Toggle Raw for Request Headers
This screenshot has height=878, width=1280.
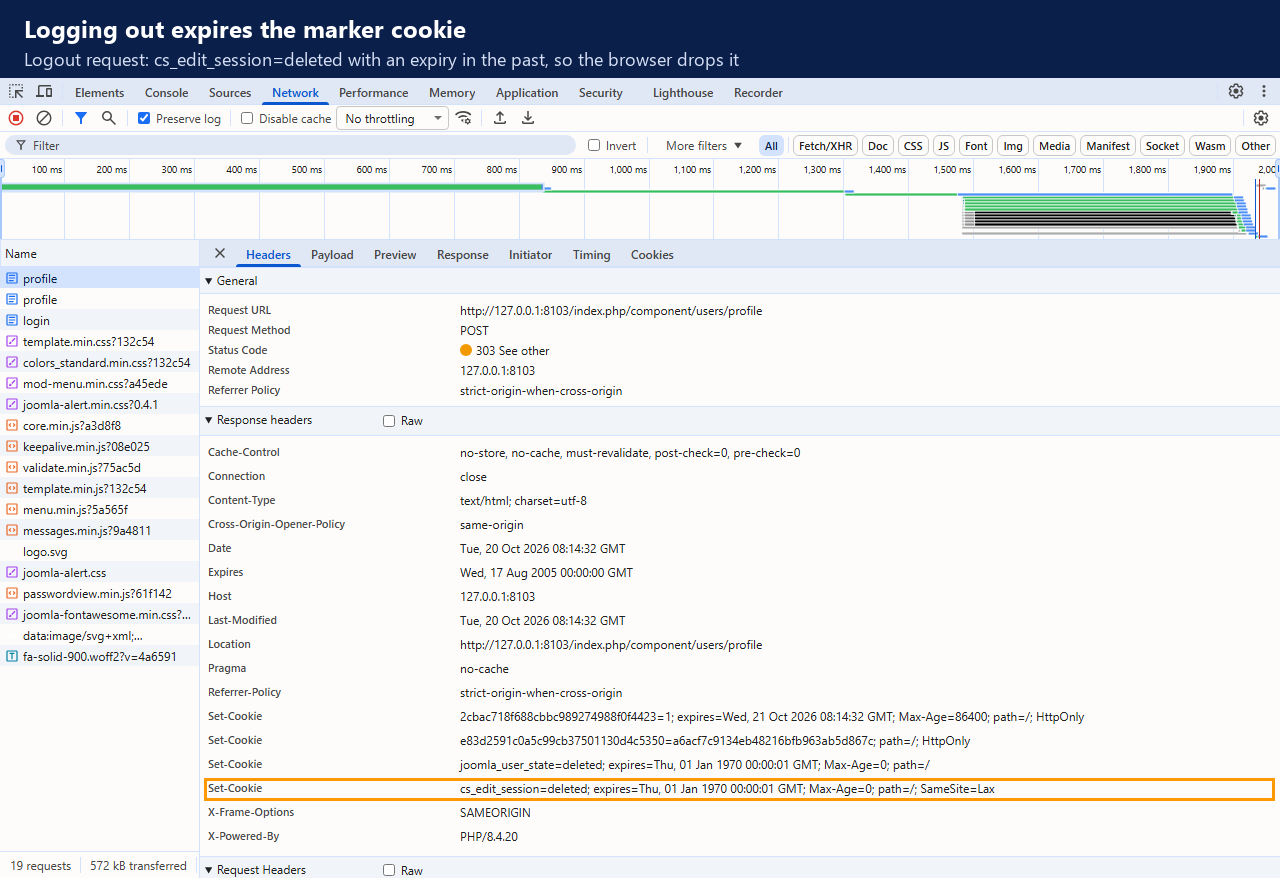(x=389, y=870)
